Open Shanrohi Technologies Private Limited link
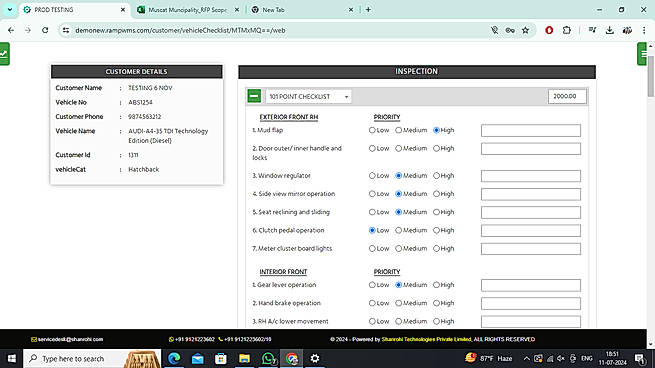The width and height of the screenshot is (655, 368). (427, 339)
